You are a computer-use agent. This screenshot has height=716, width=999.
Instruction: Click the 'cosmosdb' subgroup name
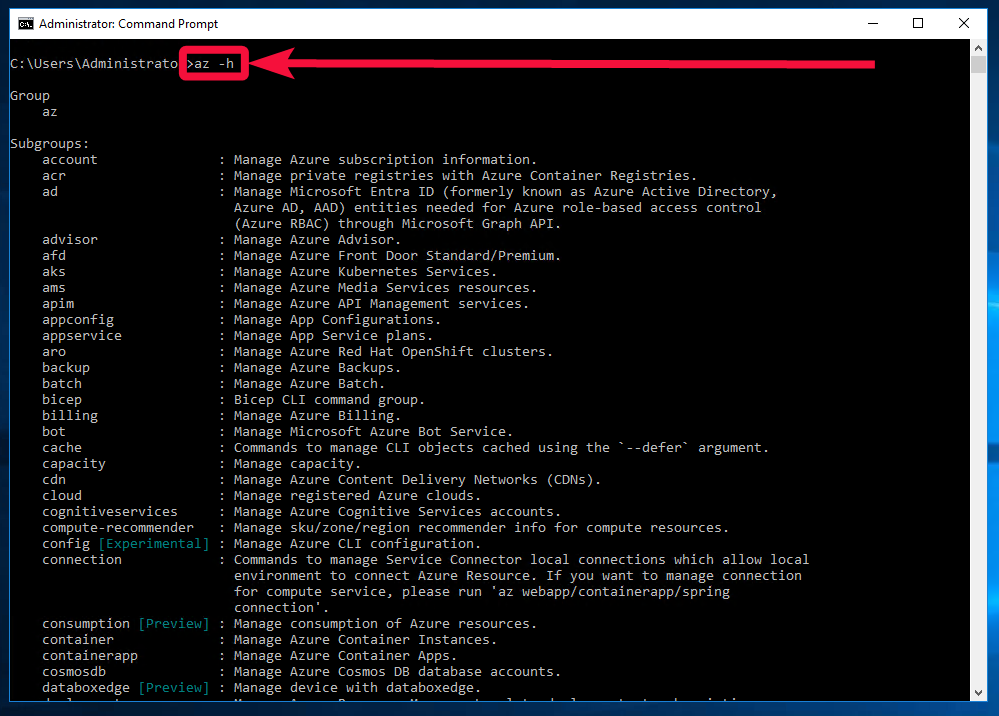pos(74,671)
